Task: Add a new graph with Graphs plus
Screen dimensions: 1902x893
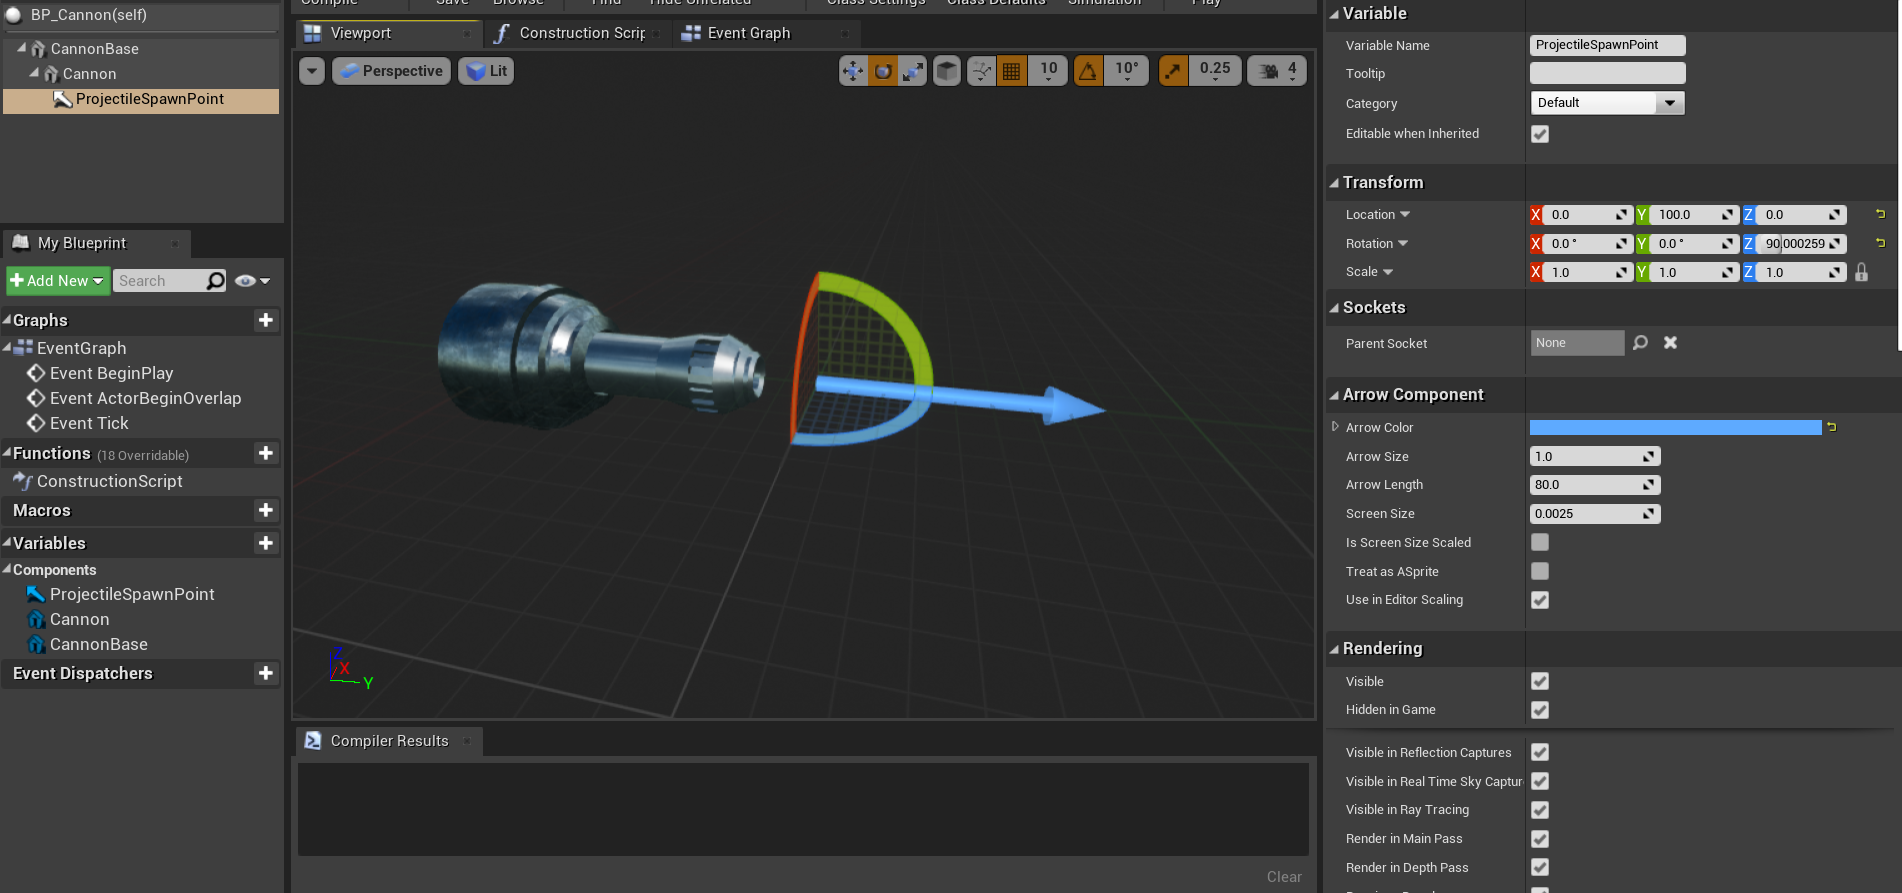Action: tap(266, 320)
